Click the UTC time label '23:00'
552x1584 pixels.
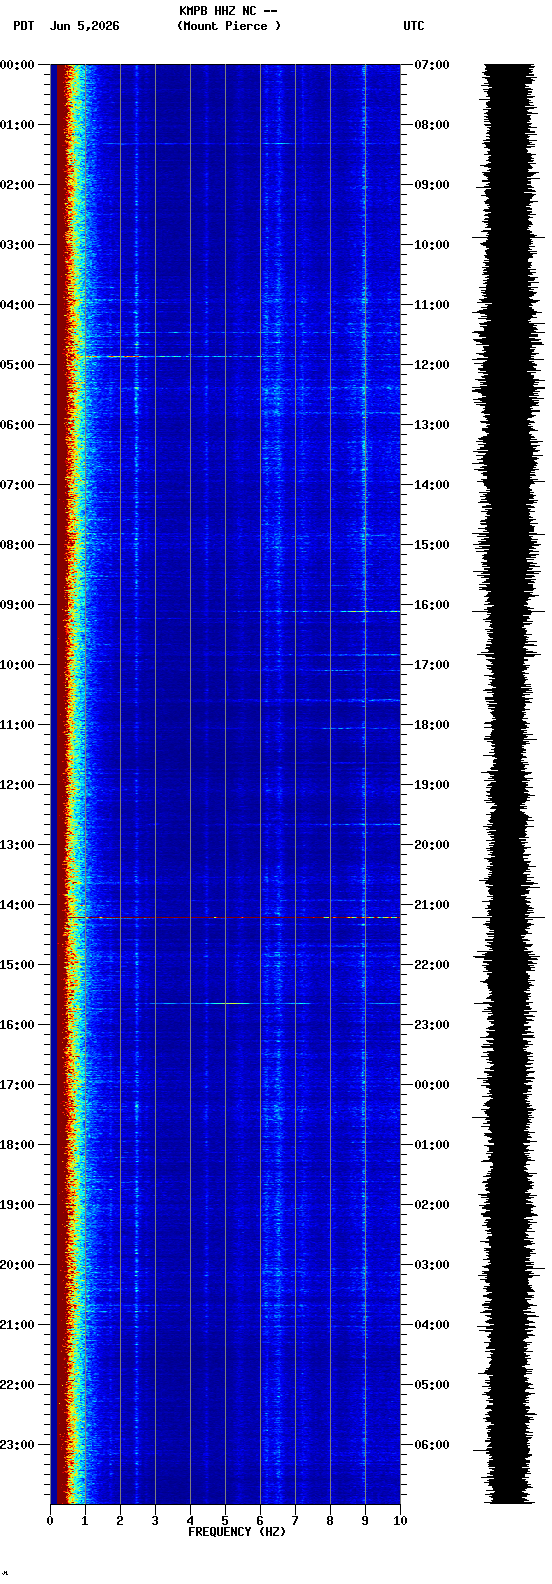point(432,1025)
